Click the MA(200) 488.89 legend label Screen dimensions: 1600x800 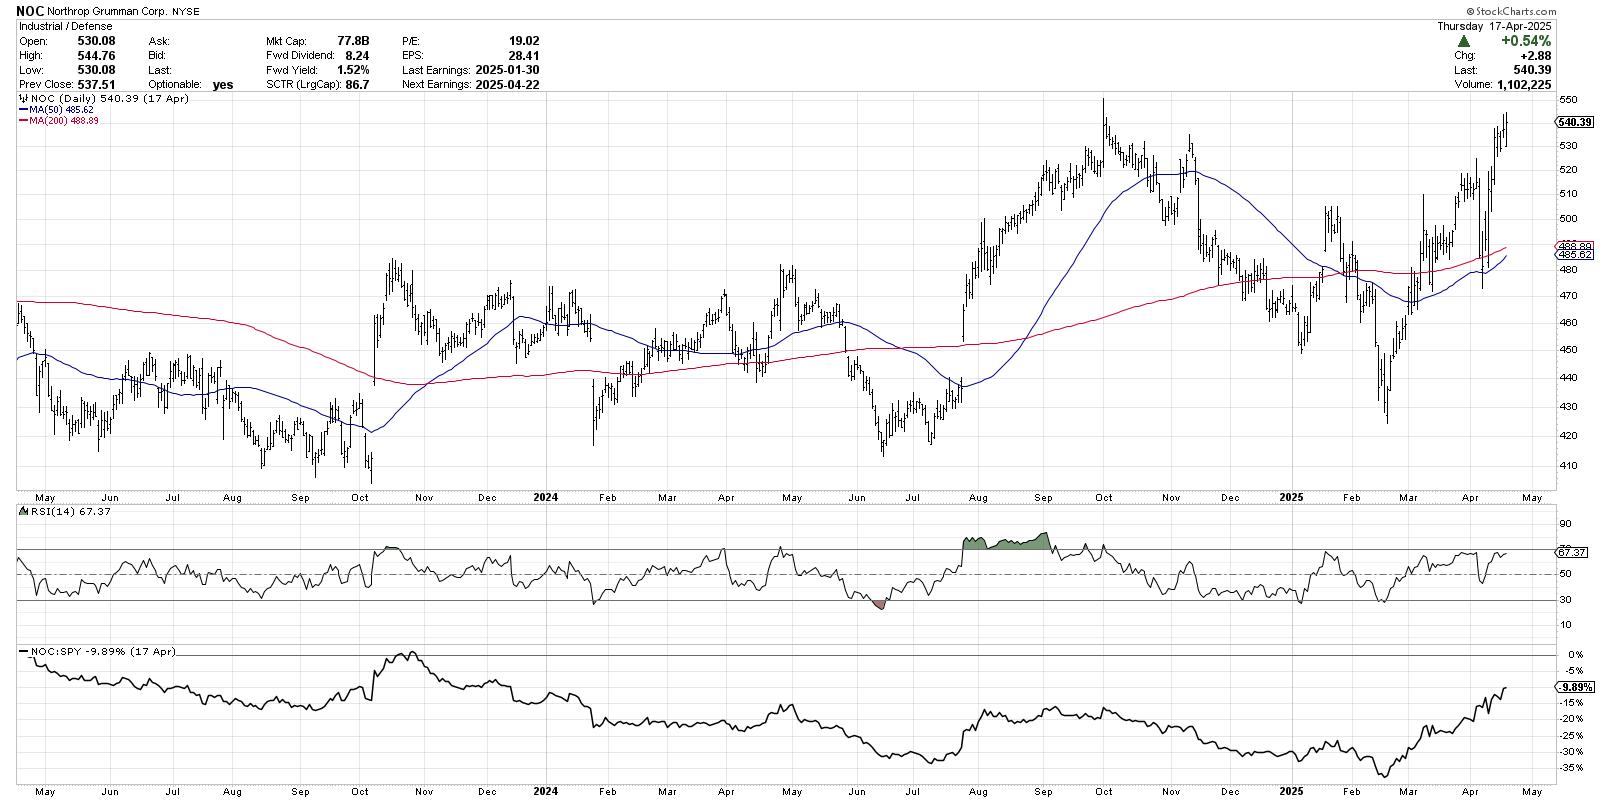pos(66,120)
